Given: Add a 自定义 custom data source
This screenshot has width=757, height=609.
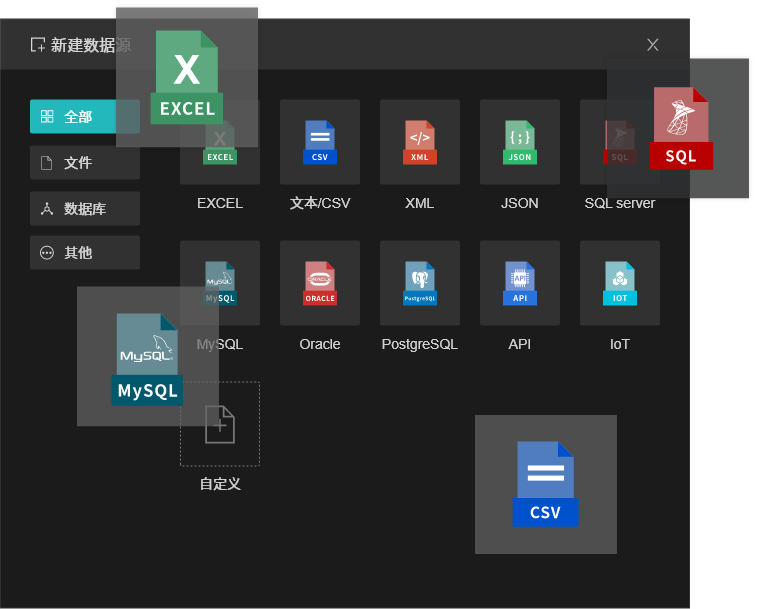Looking at the screenshot, I should (x=220, y=424).
